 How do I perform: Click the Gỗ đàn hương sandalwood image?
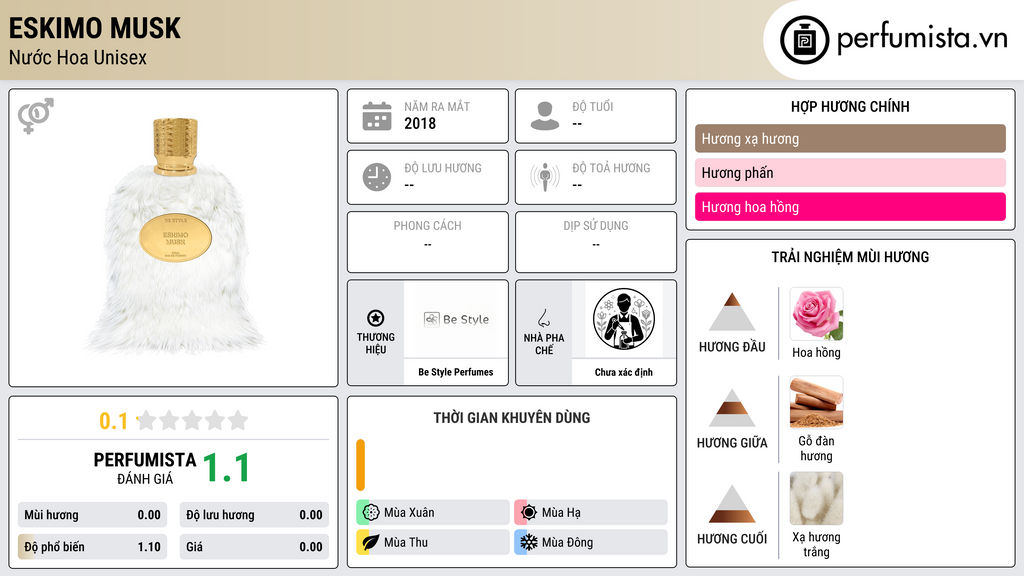(x=816, y=402)
